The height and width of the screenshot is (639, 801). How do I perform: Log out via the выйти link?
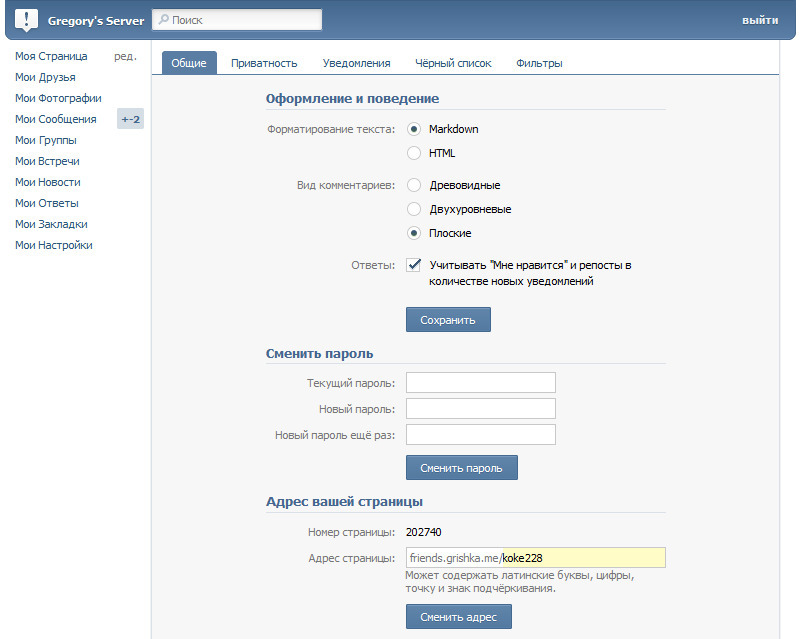click(760, 20)
